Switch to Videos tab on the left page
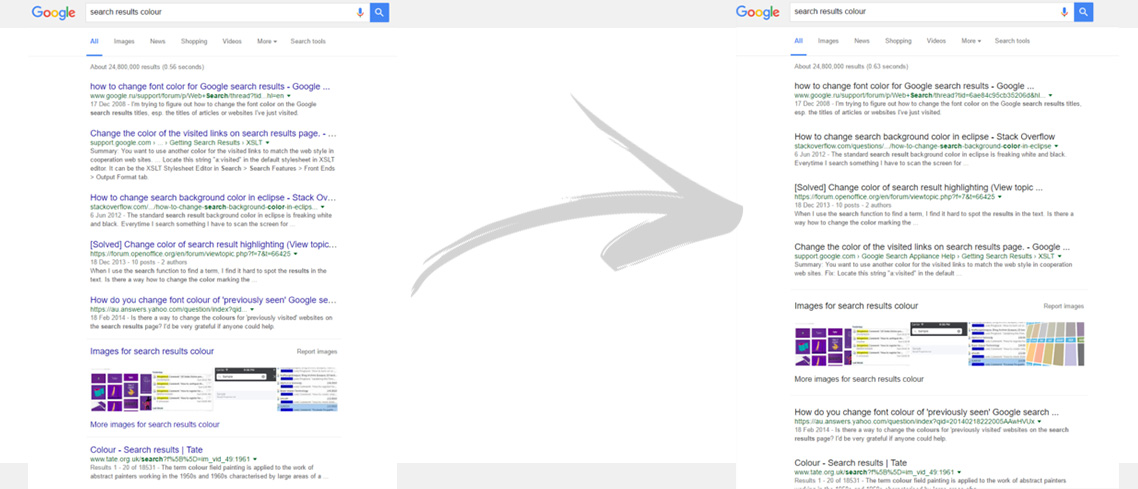This screenshot has width=1138, height=489. pos(232,41)
